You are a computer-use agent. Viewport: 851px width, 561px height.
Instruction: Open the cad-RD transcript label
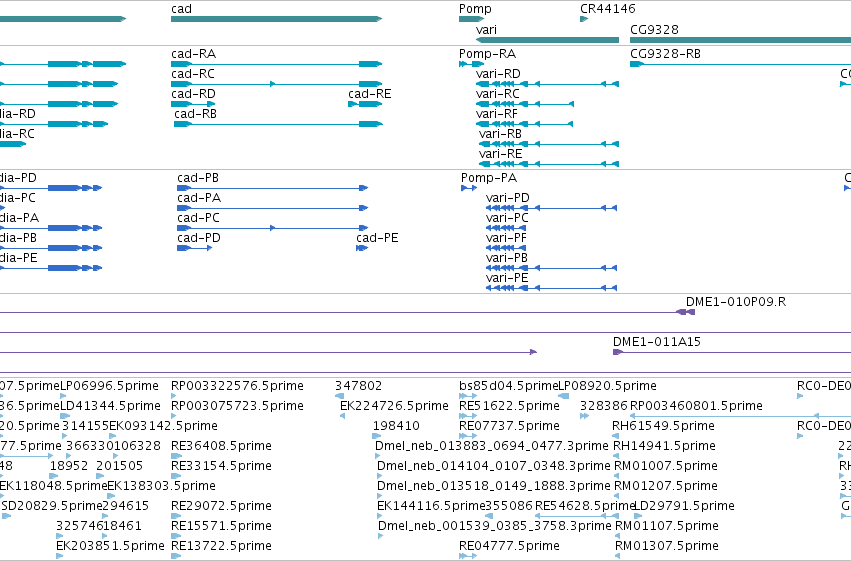point(193,94)
